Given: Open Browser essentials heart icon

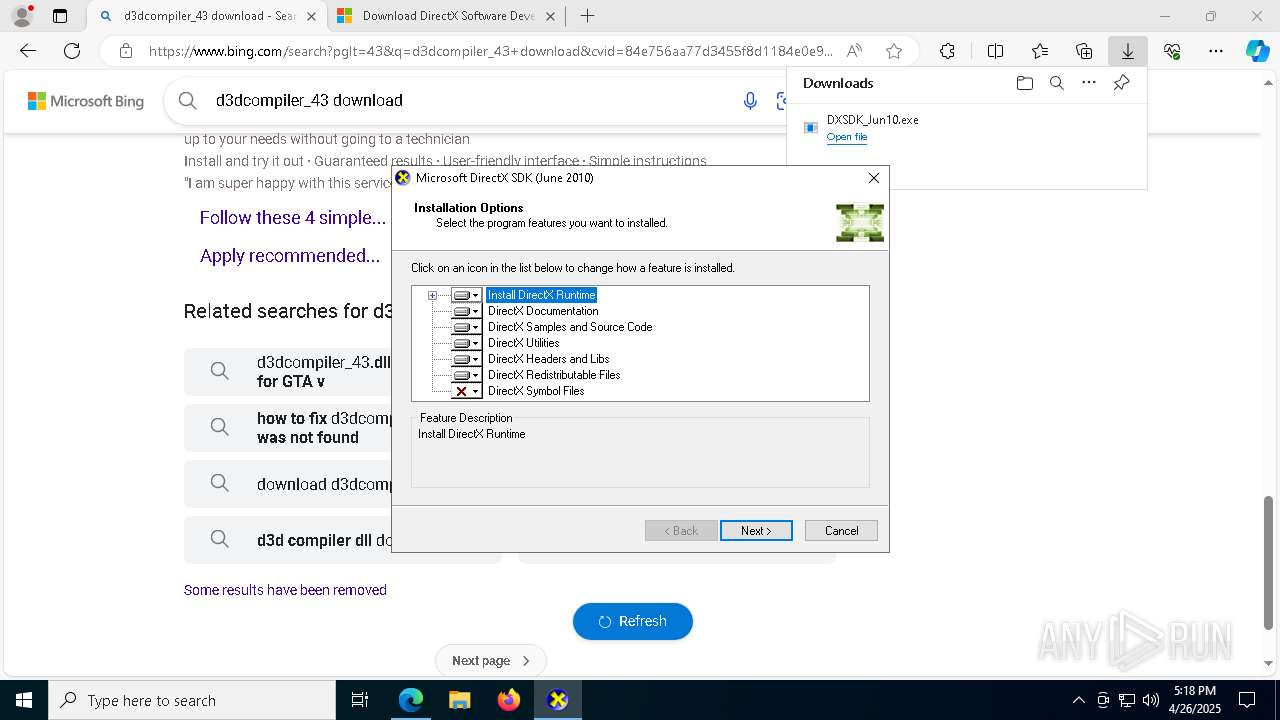Looking at the screenshot, I should pos(1172,51).
